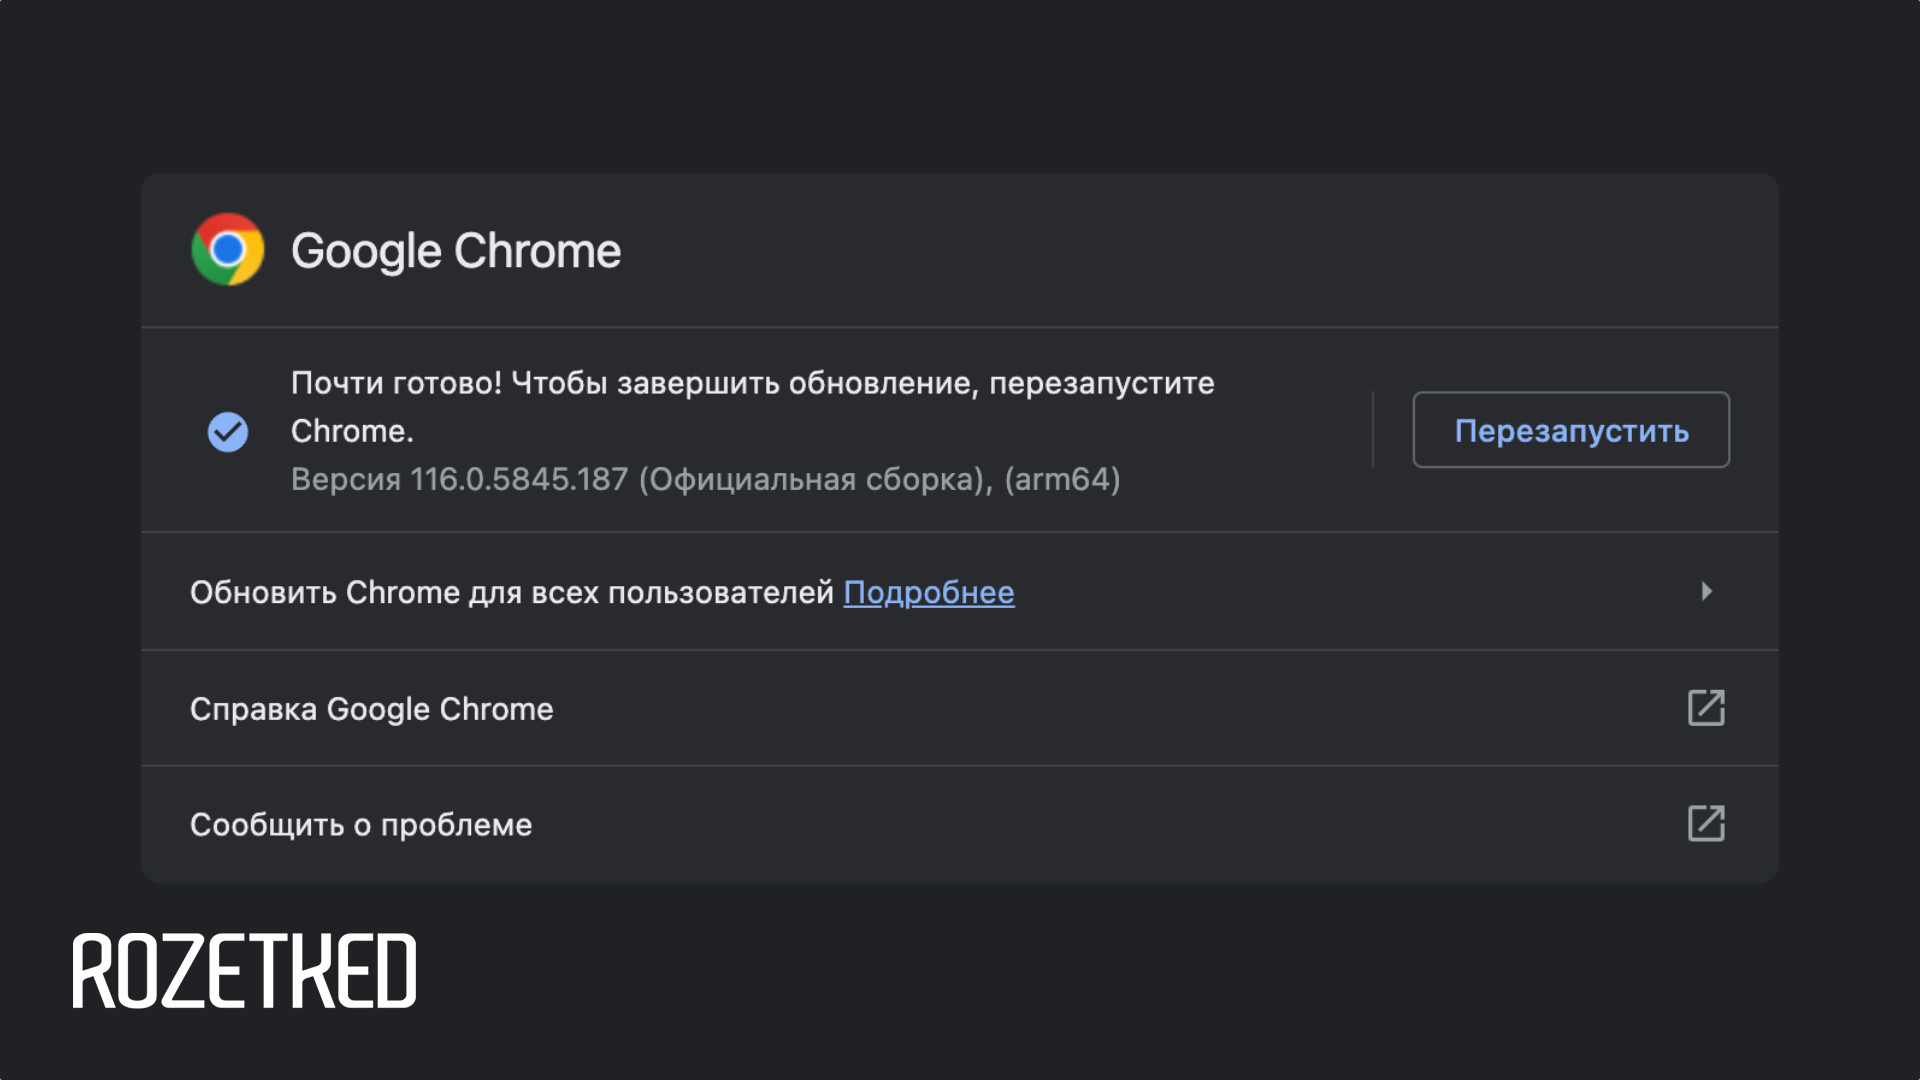
Task: Select the Сообщить о проблеме row text
Action: click(361, 825)
